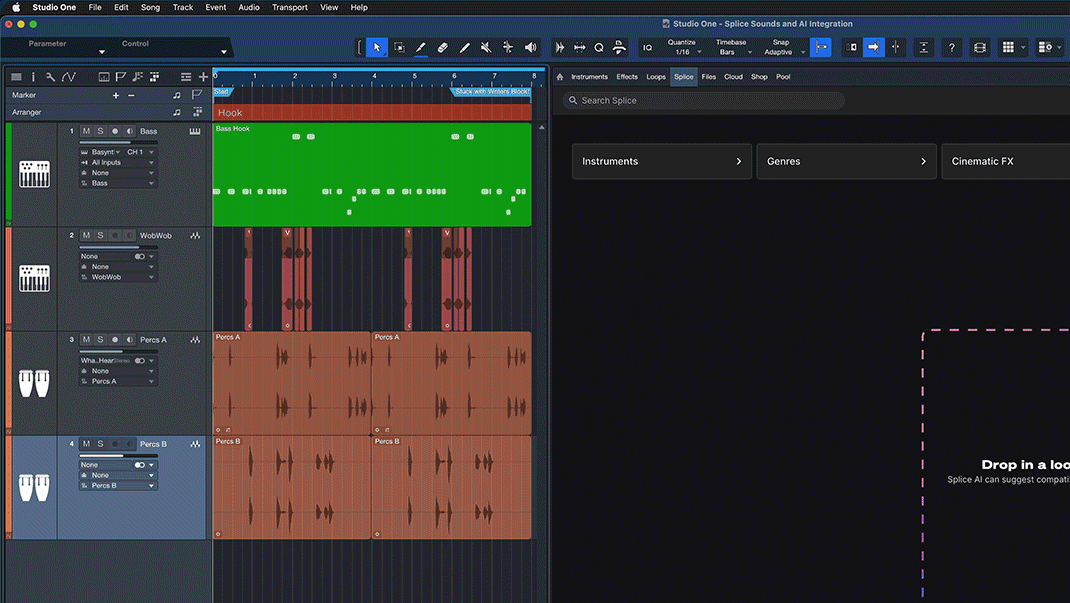
Task: Click the Cinematic FX category
Action: tap(1005, 161)
